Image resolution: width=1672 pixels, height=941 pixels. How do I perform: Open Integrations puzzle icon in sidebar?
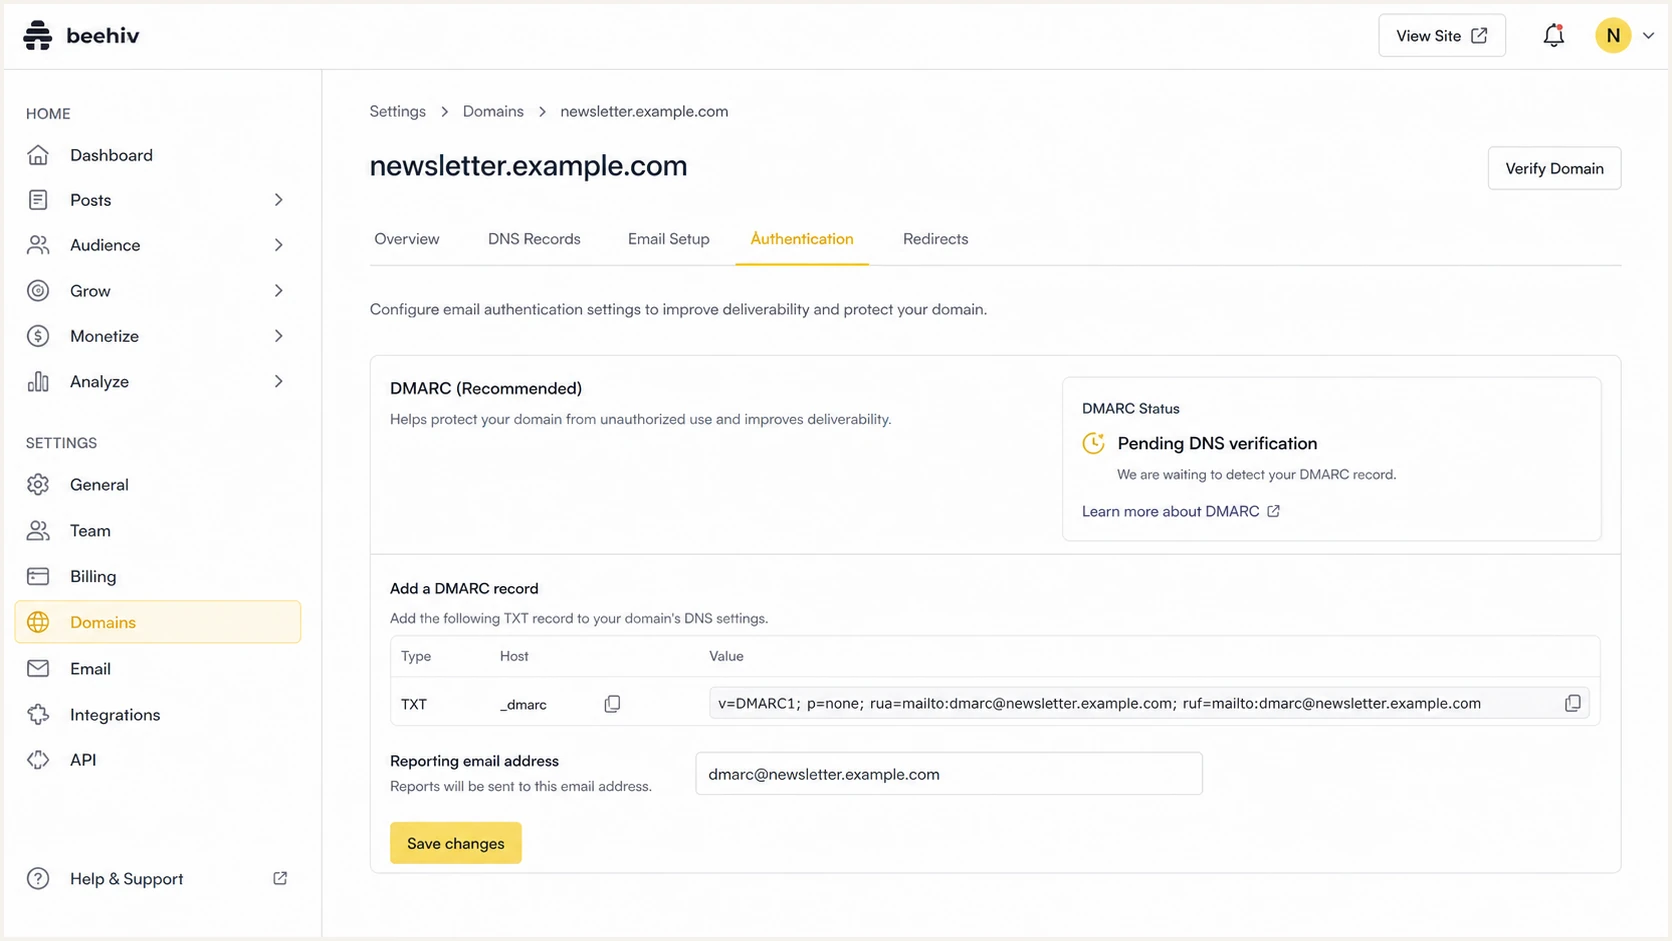click(38, 714)
